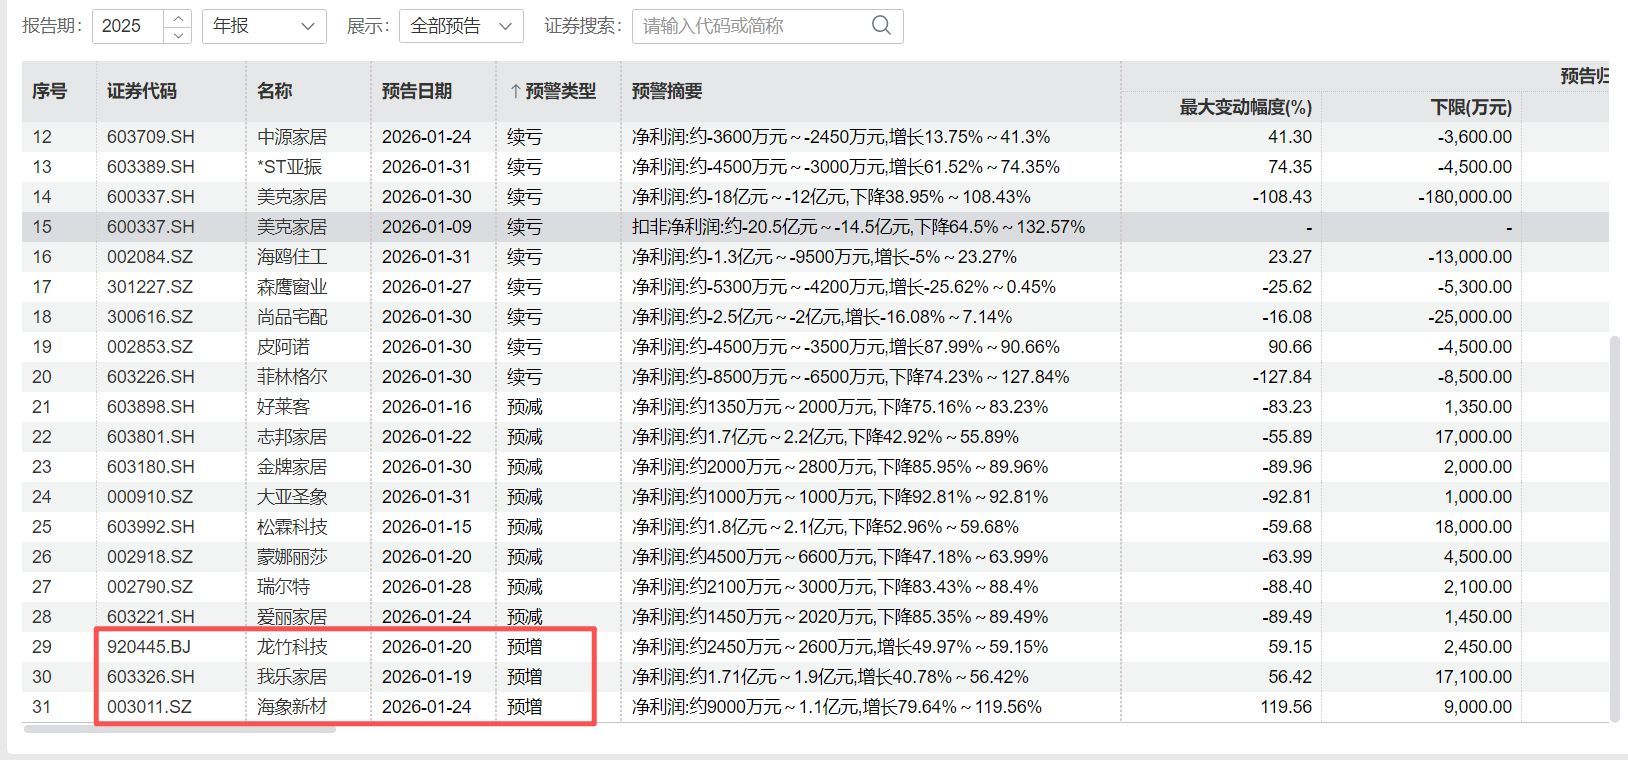Click stock code 603326.SH
This screenshot has height=760, width=1628.
(x=151, y=677)
